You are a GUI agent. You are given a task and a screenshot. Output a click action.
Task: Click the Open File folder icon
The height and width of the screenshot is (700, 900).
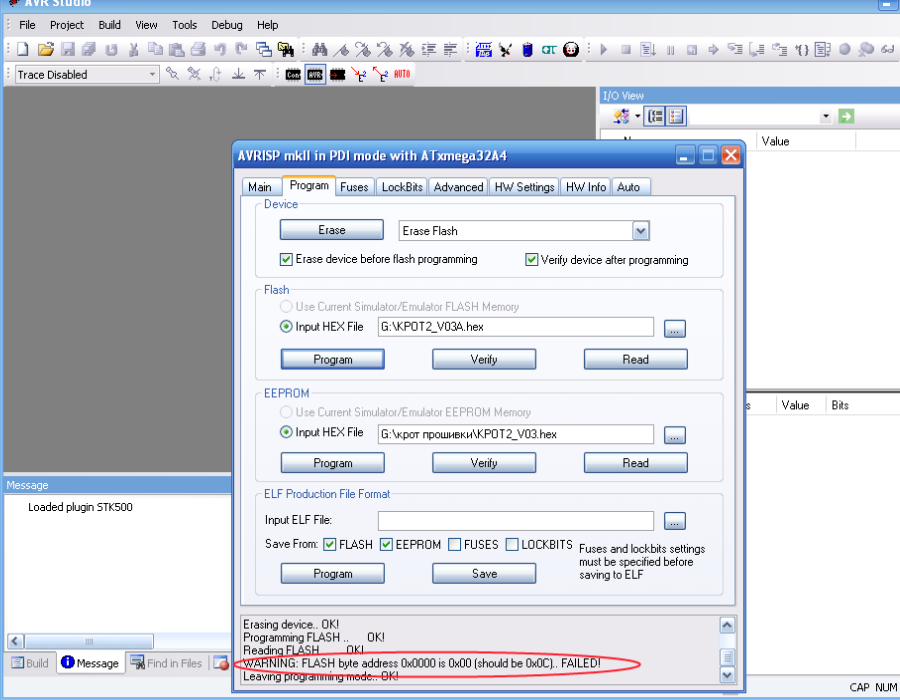pyautogui.click(x=45, y=49)
